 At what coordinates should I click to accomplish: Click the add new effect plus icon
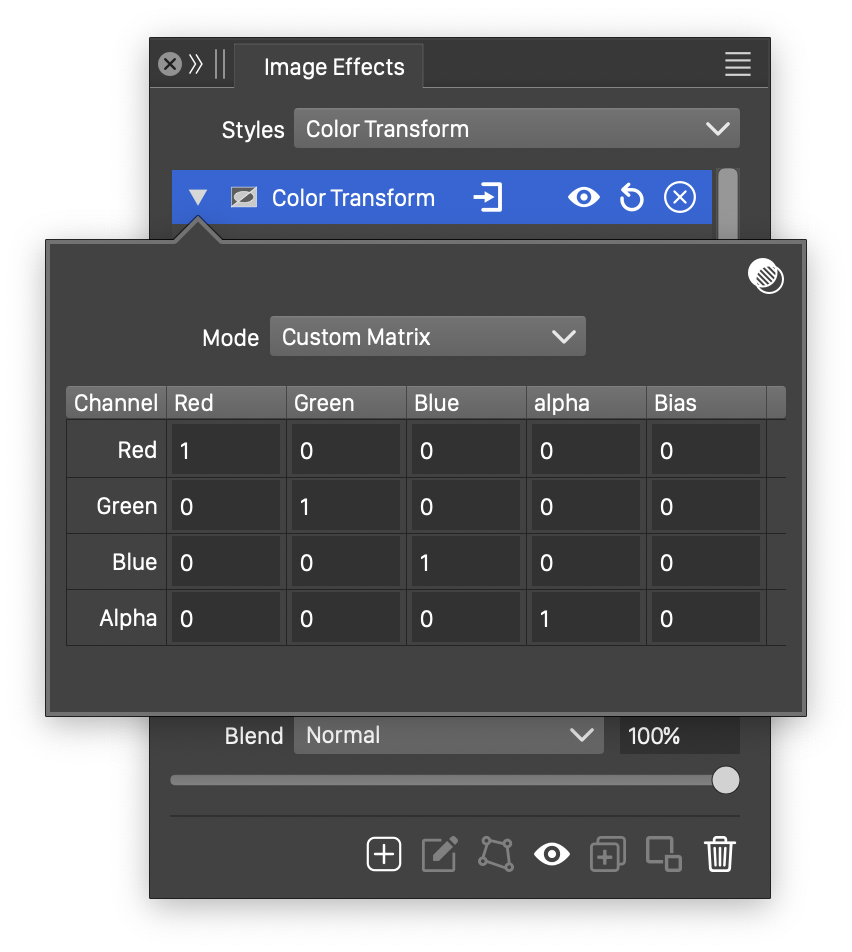[x=384, y=854]
